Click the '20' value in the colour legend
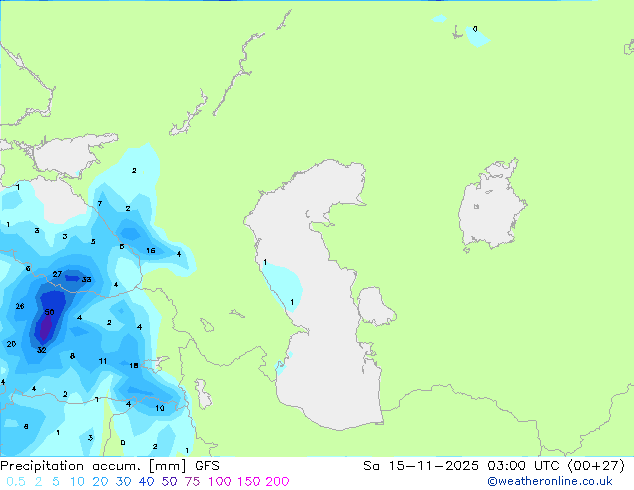Image resolution: width=634 pixels, height=490 pixels. [100, 482]
